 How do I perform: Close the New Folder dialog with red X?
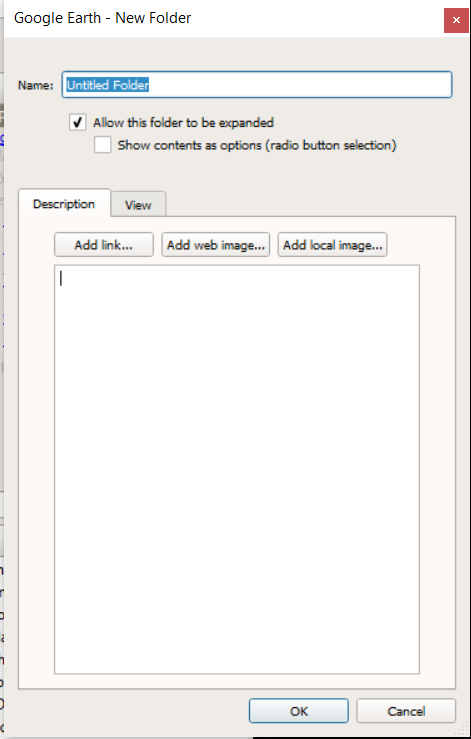click(456, 20)
